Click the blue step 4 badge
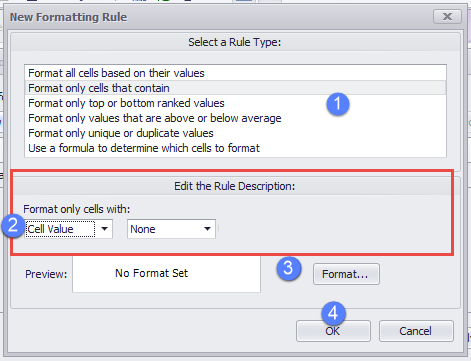 [333, 313]
